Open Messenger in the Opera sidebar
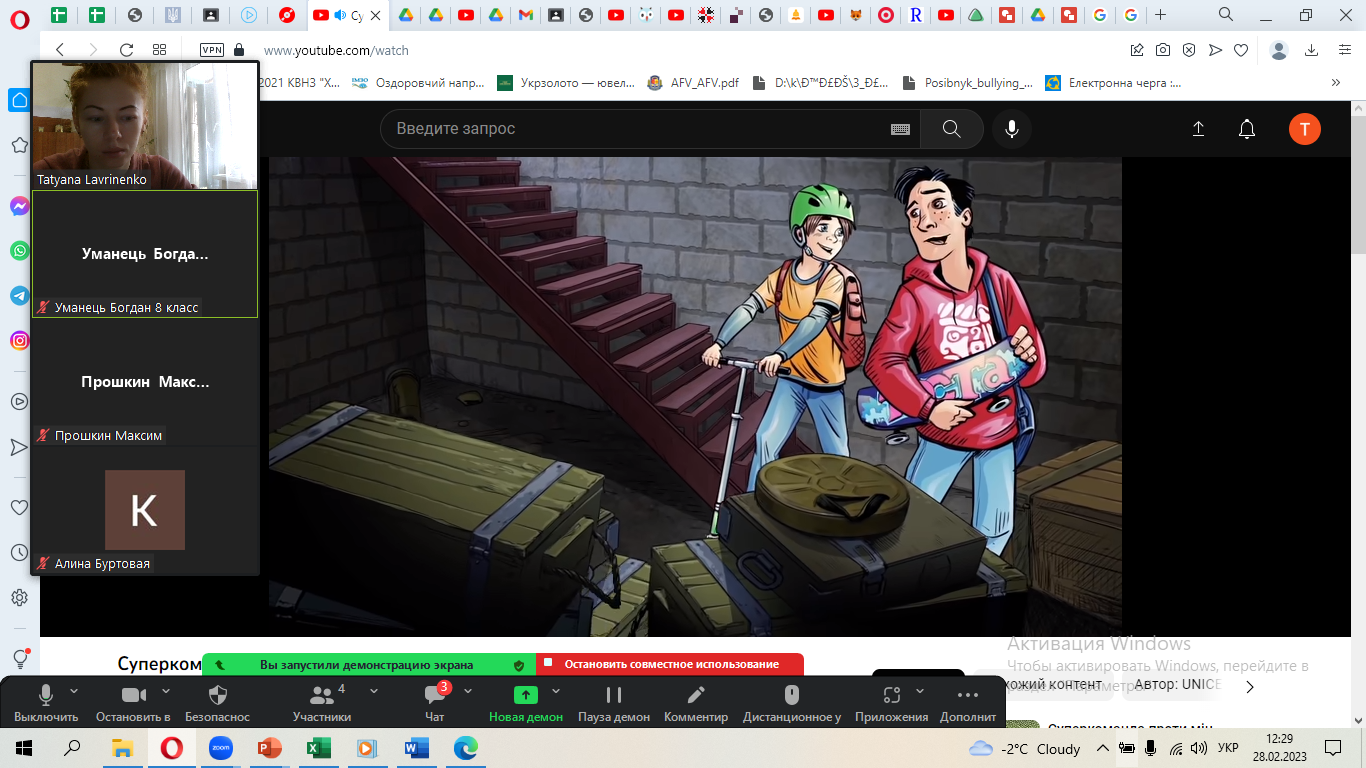The width and height of the screenshot is (1366, 768). [x=19, y=206]
